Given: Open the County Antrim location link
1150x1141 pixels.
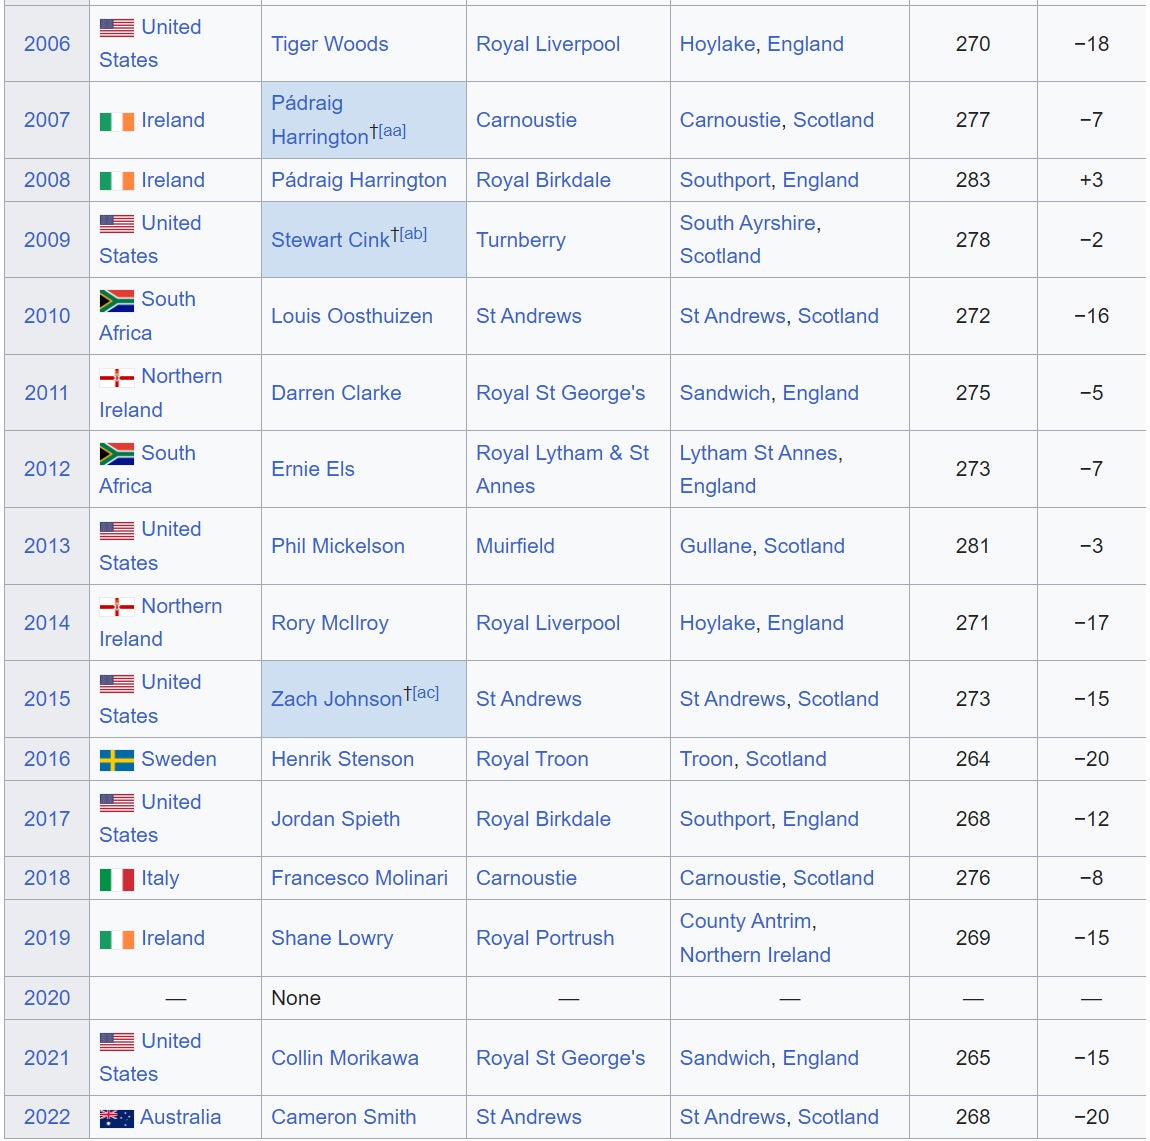Looking at the screenshot, I should [745, 921].
